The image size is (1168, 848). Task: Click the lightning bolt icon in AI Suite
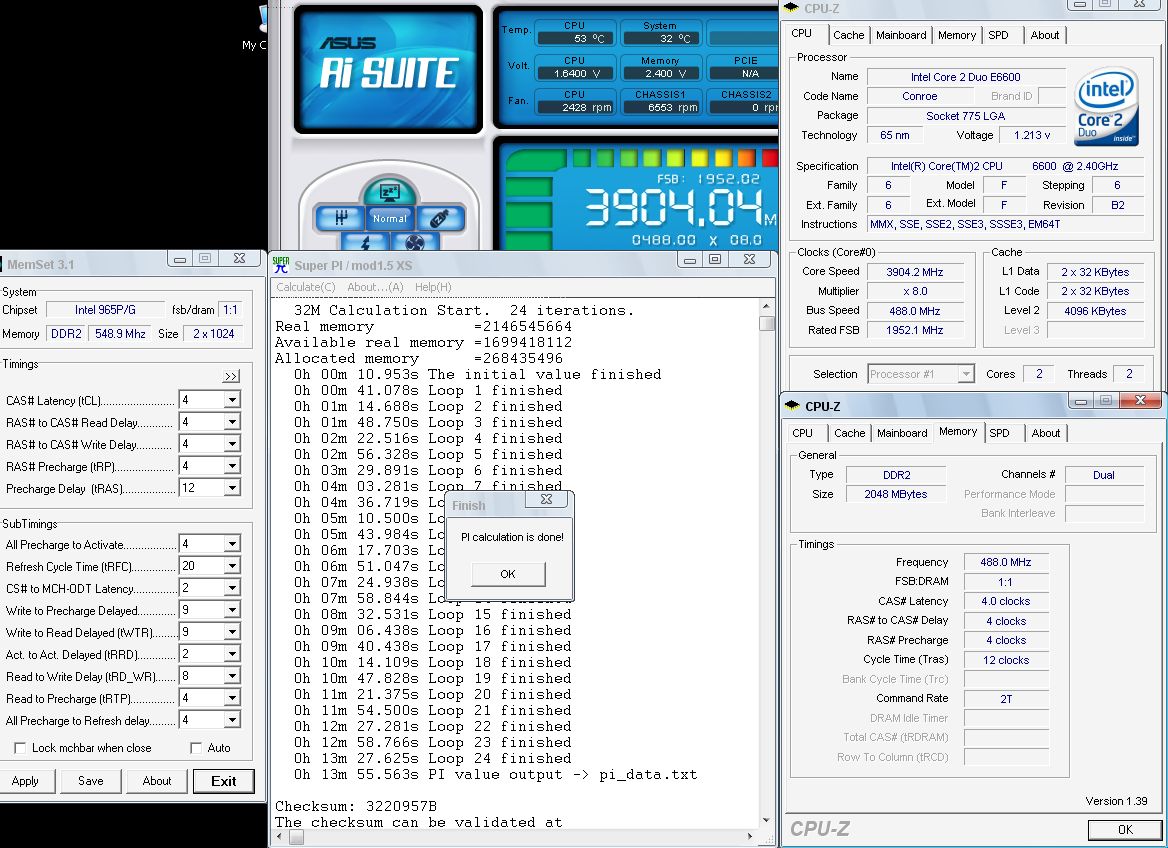pyautogui.click(x=365, y=241)
